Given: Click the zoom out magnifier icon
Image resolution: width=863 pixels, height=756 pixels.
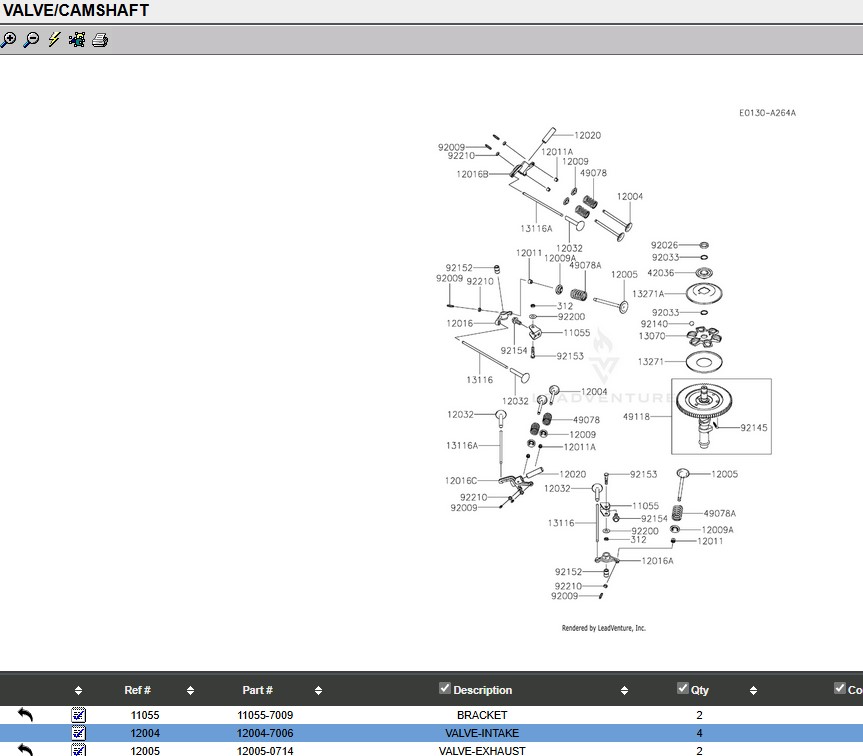Looking at the screenshot, I should (x=31, y=40).
